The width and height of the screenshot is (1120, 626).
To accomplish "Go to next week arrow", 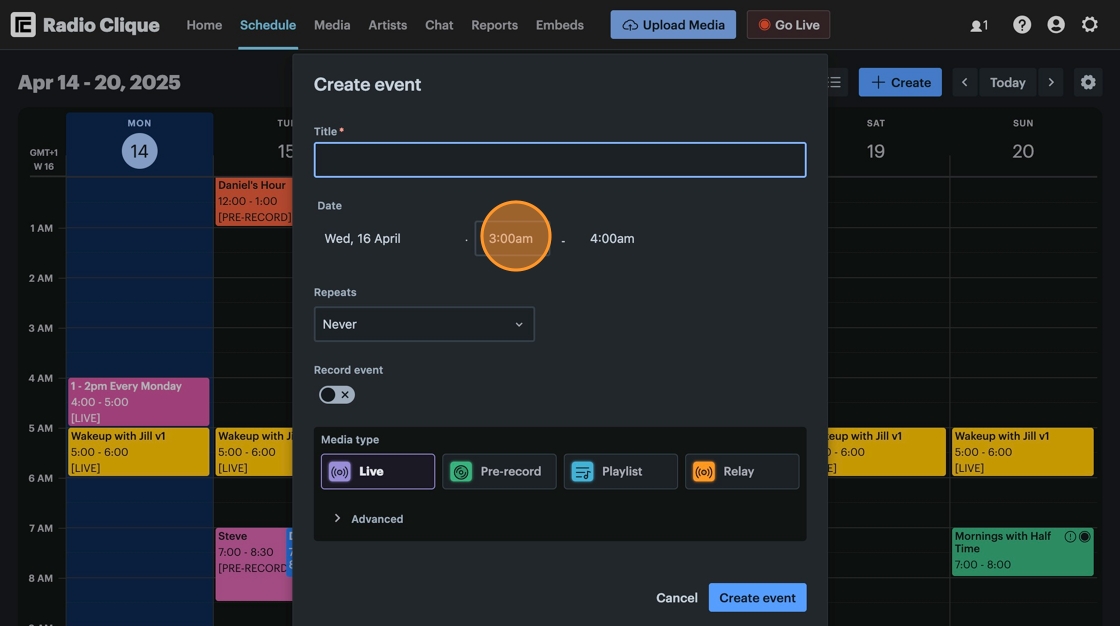I will click(1051, 82).
